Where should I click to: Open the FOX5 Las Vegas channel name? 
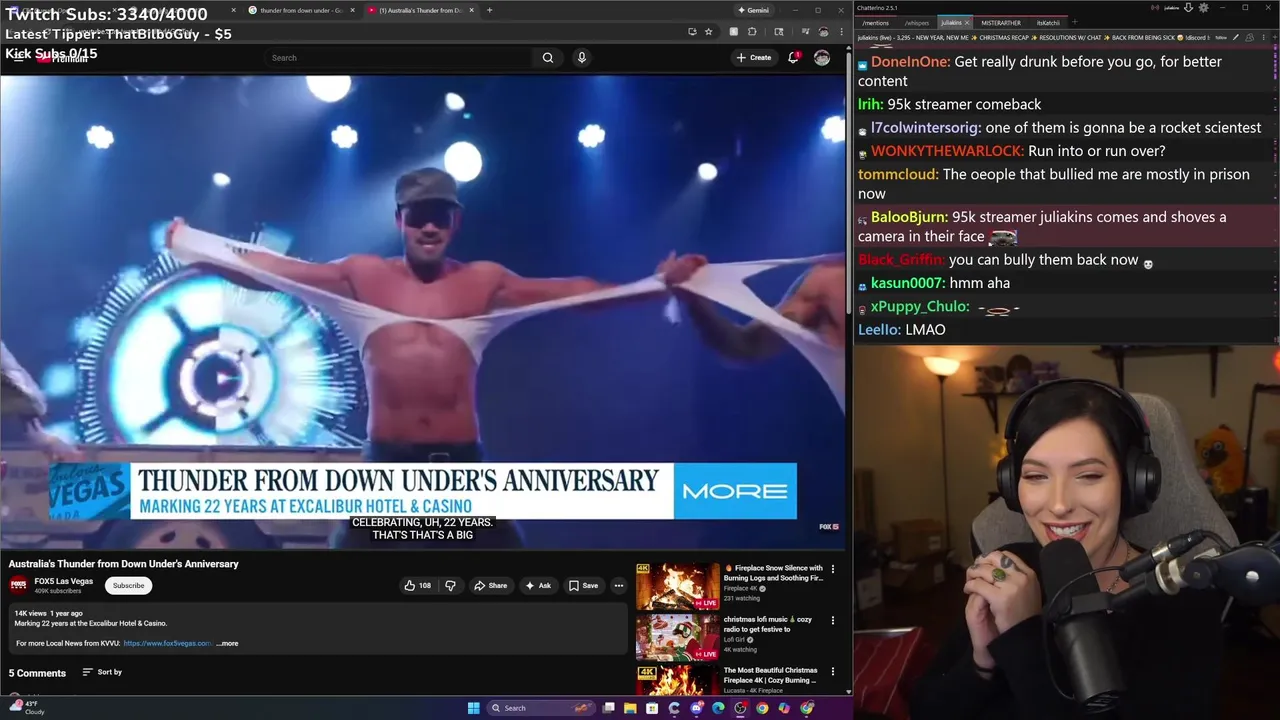click(64, 581)
